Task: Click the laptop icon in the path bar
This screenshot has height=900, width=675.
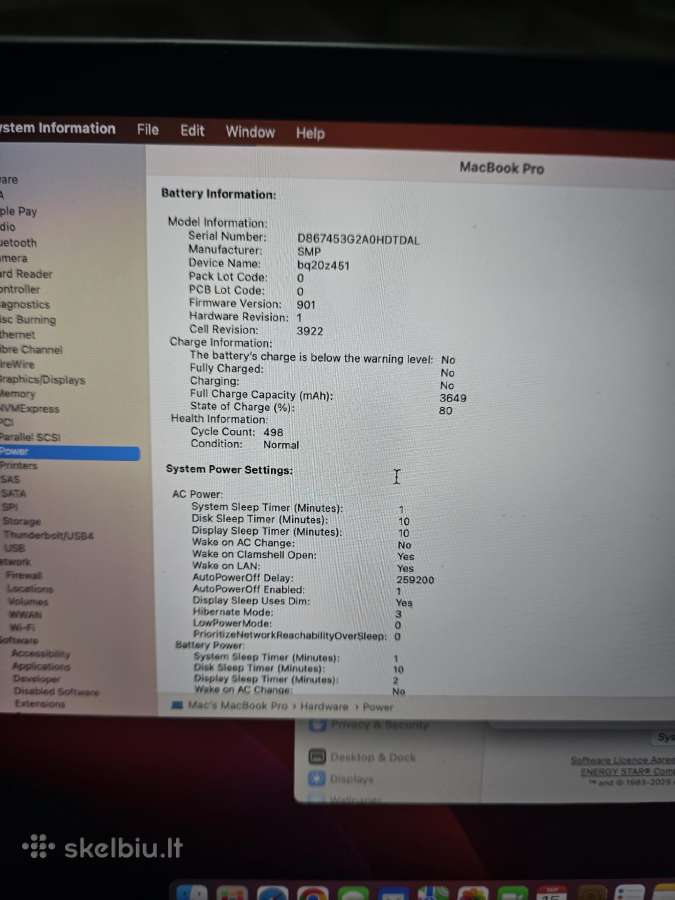Action: pos(177,705)
